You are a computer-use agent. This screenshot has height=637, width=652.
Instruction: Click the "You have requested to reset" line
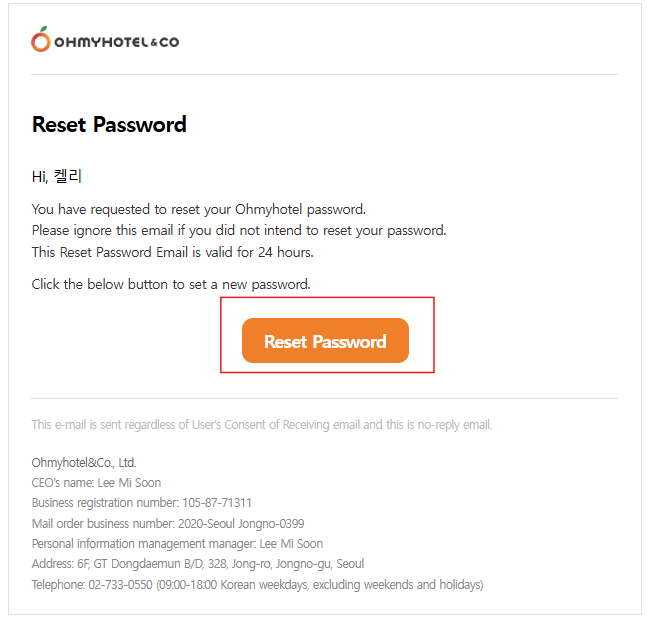pyautogui.click(x=199, y=209)
